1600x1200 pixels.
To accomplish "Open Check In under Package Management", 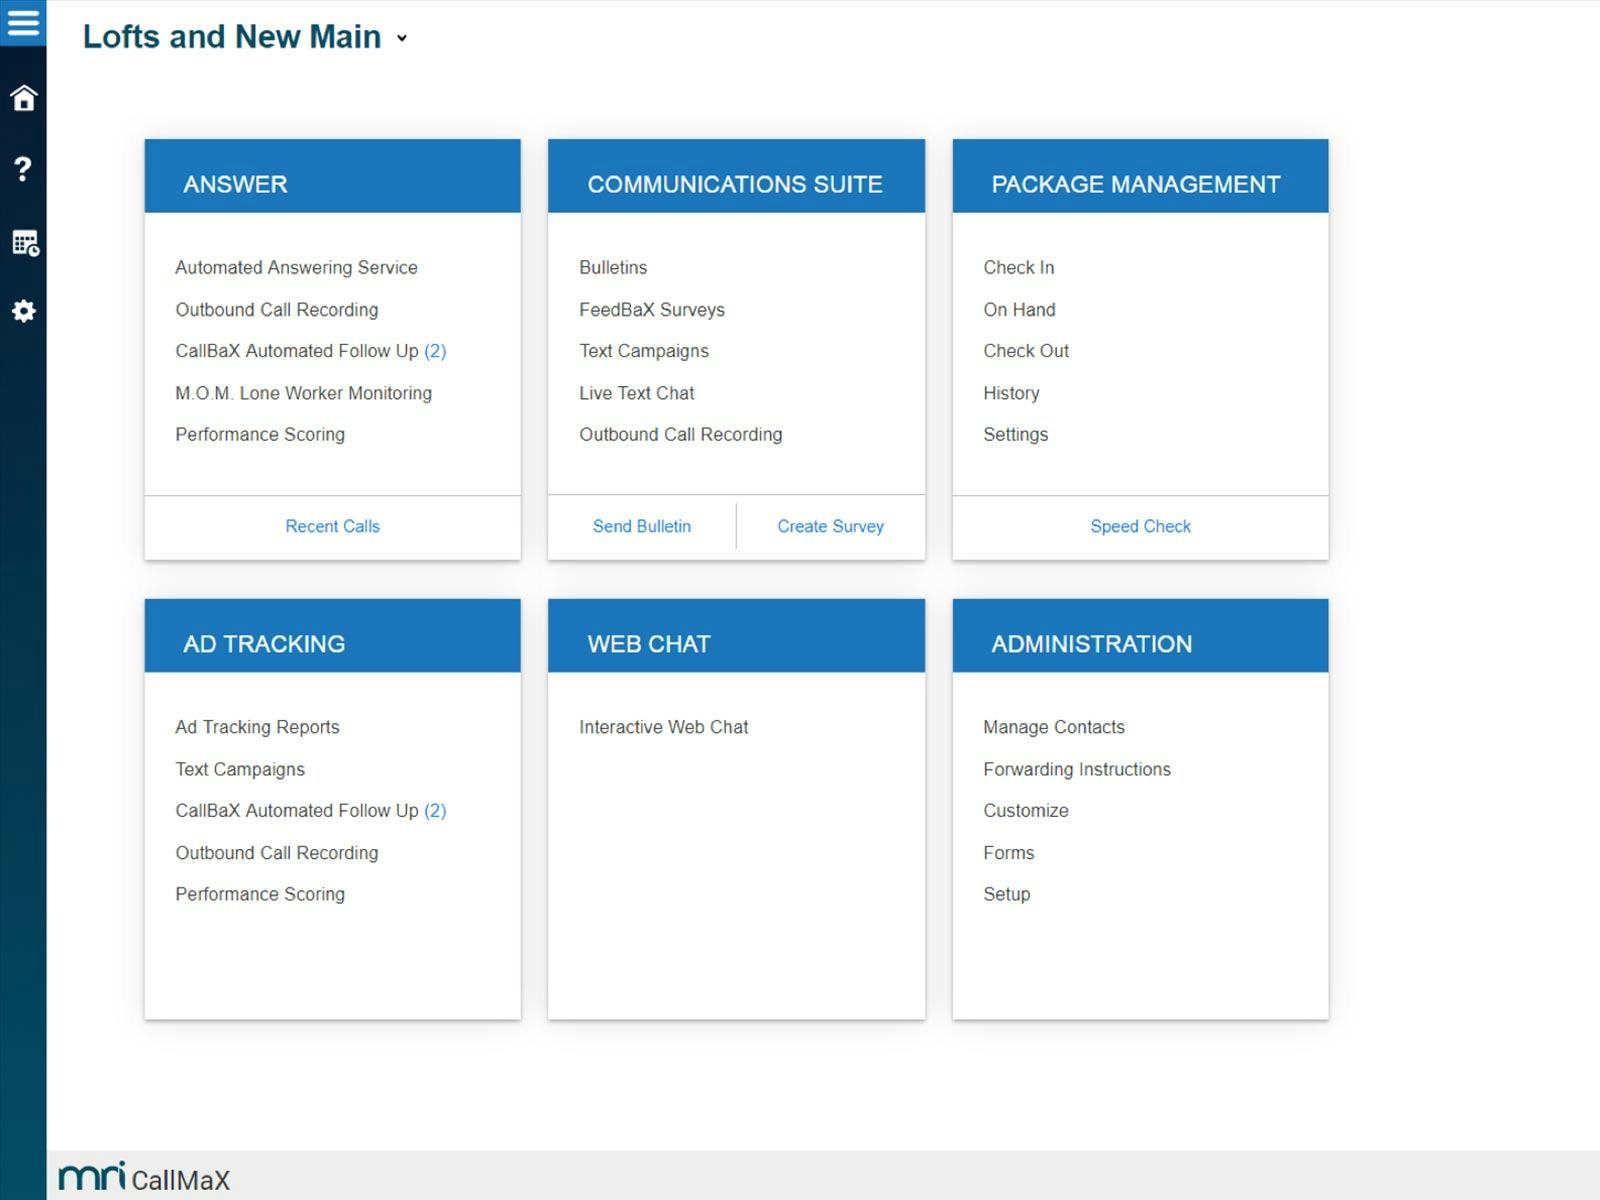I will pos(1019,267).
